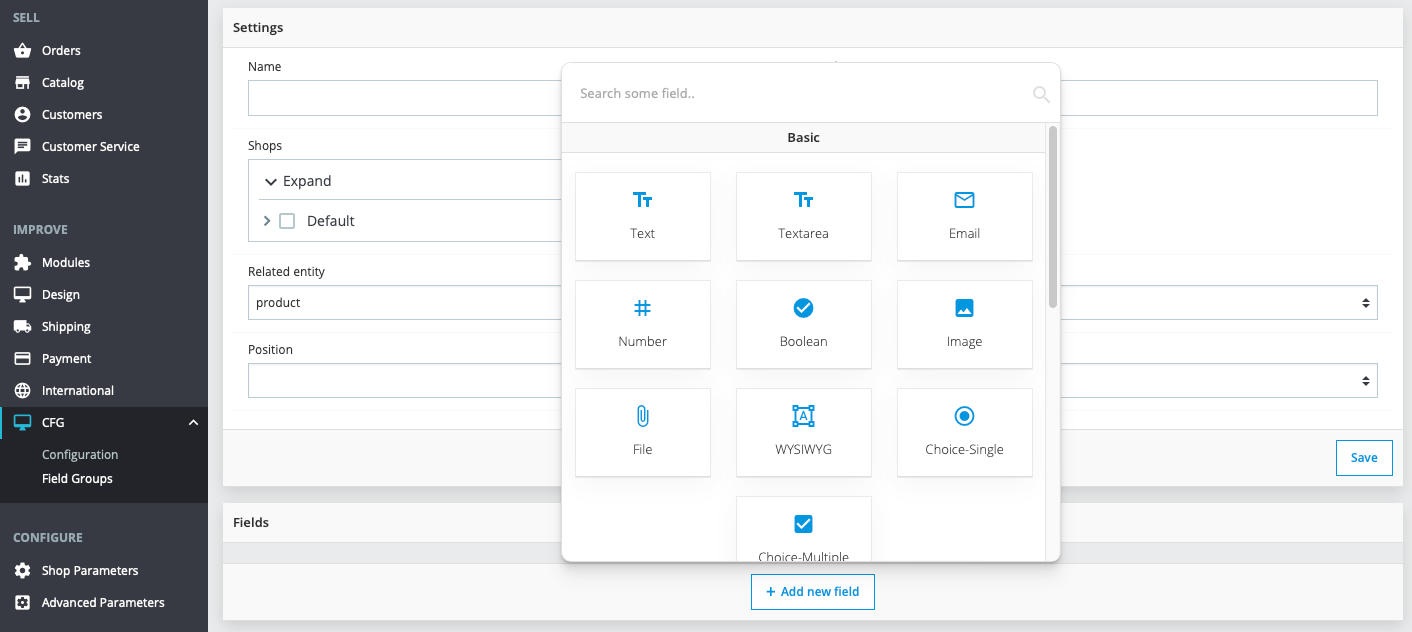Switch to the Field Groups page
Screen dimensions: 1412x632
pyautogui.click(x=75, y=478)
